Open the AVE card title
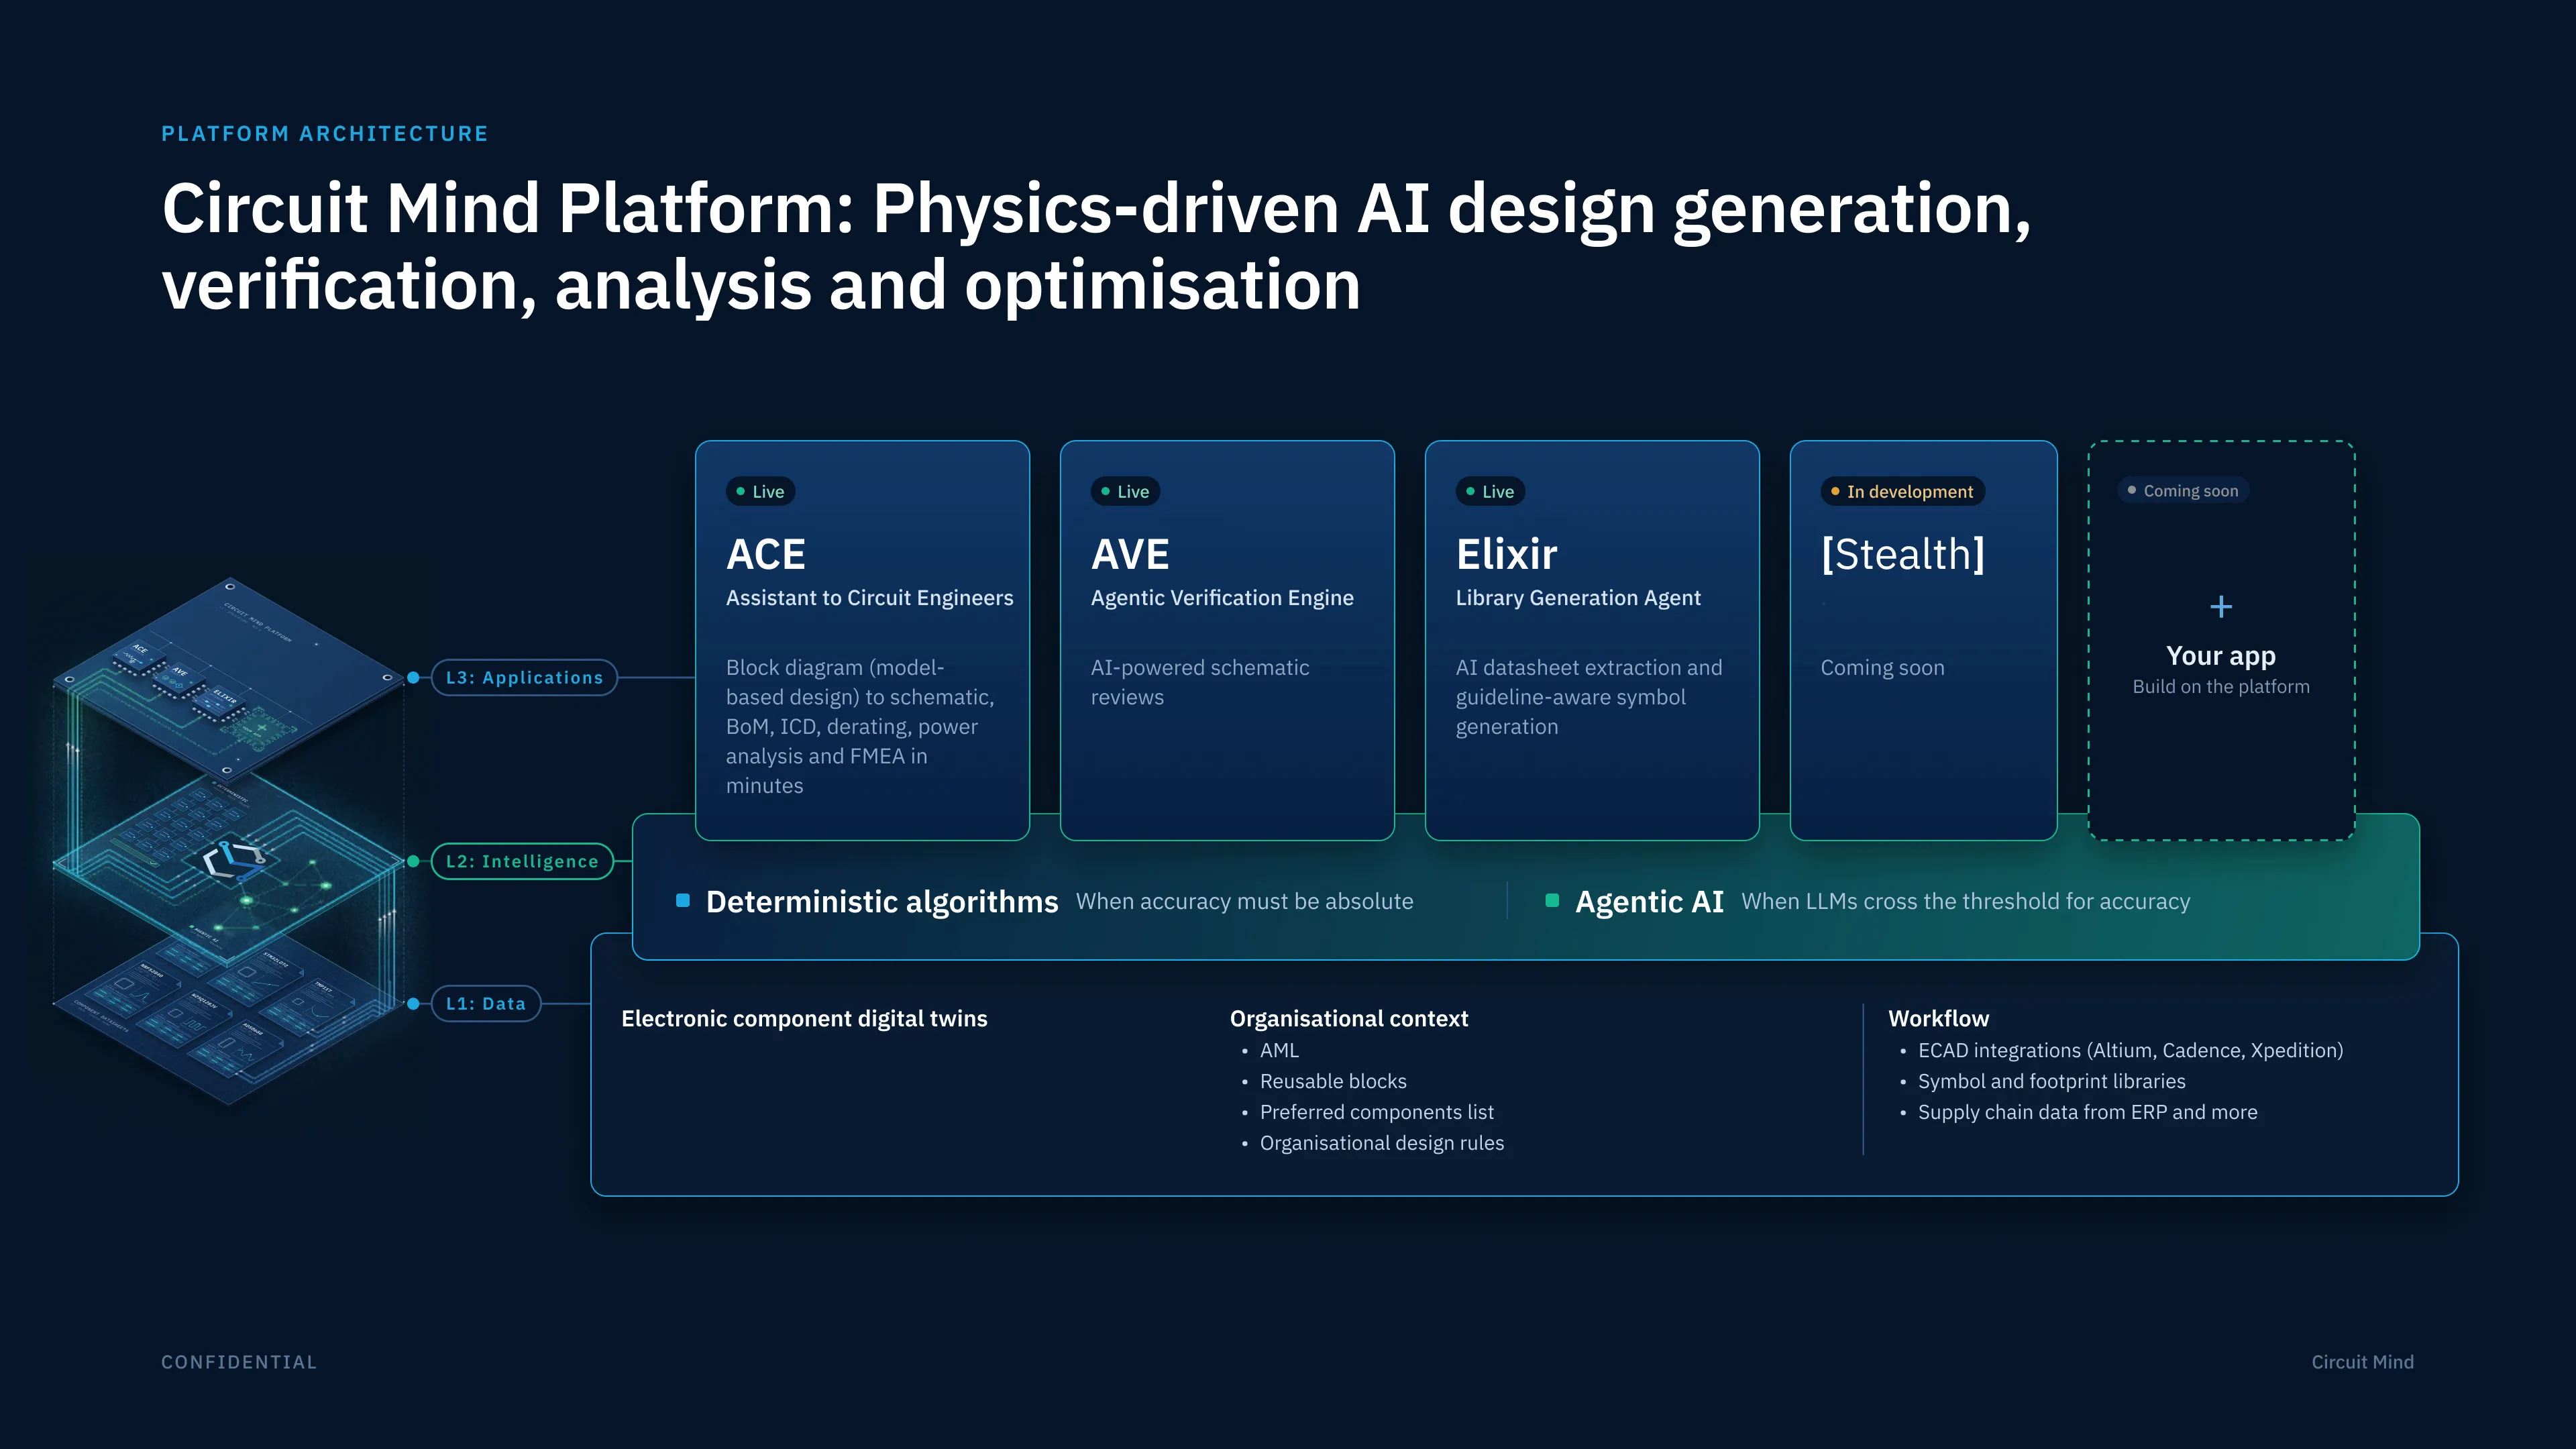 click(1130, 554)
